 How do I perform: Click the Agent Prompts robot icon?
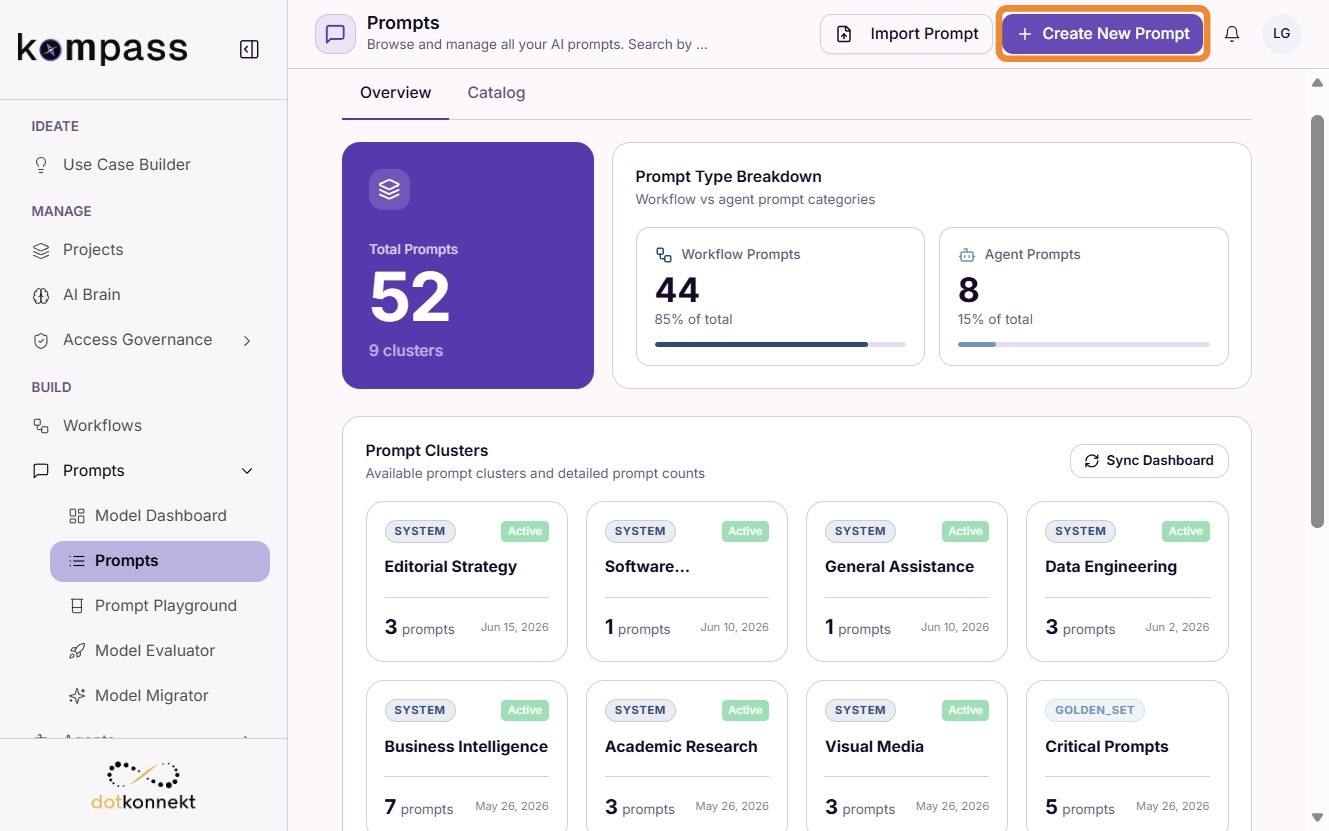pyautogui.click(x=967, y=255)
